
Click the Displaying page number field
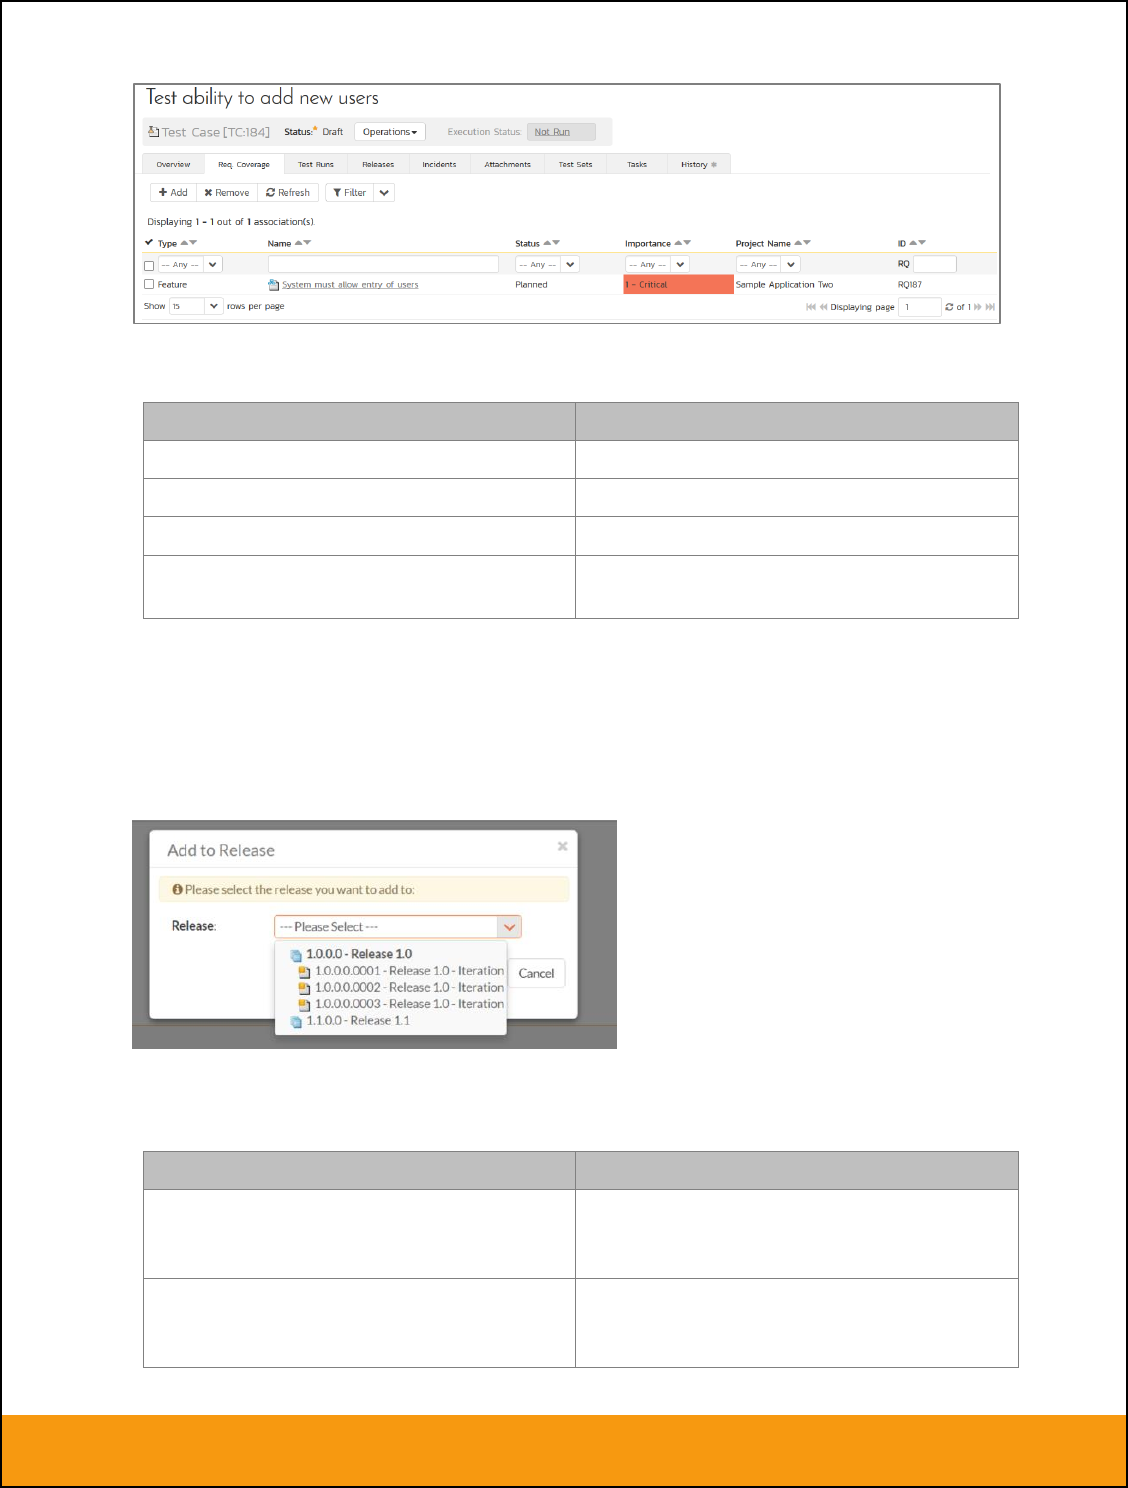pyautogui.click(x=919, y=307)
